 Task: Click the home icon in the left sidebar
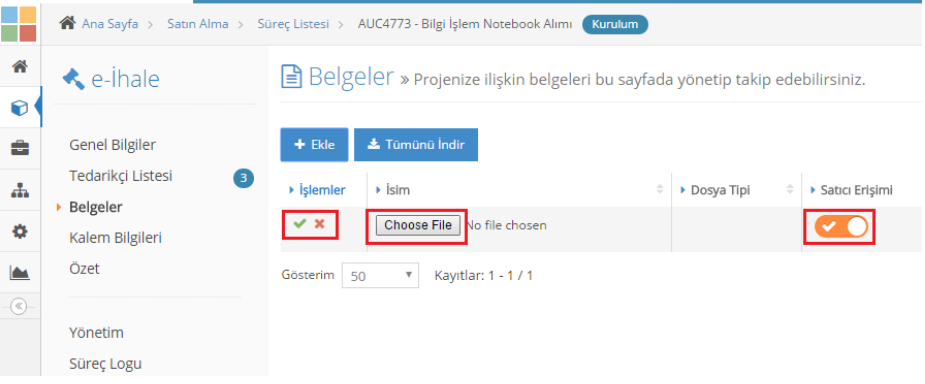pyautogui.click(x=19, y=66)
